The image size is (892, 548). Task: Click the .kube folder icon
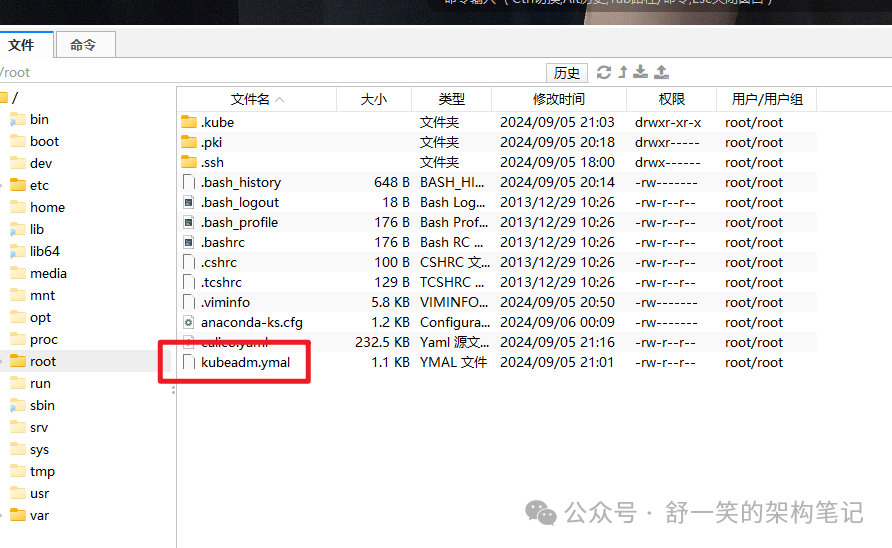point(189,122)
